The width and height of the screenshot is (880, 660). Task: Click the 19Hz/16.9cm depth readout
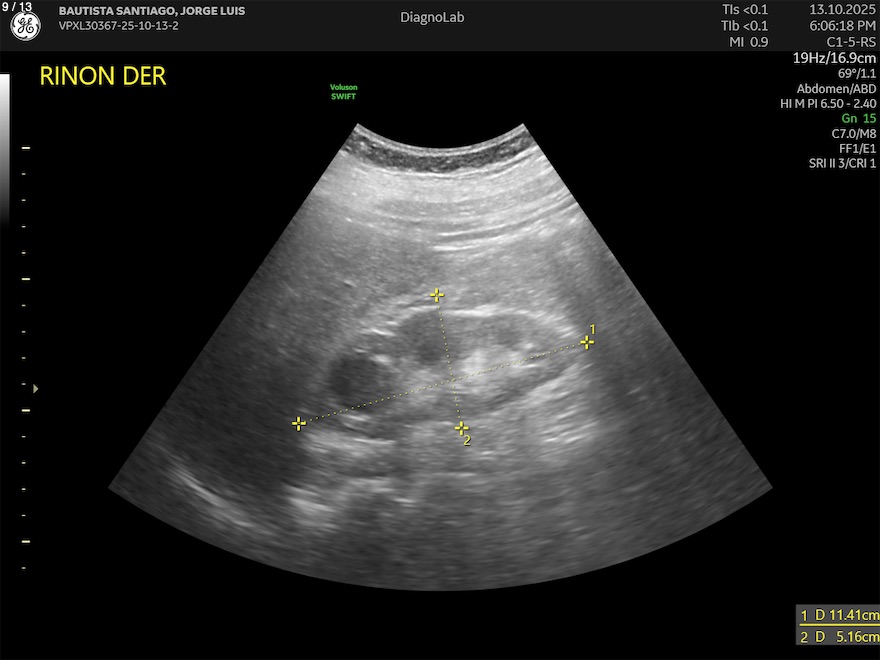click(x=835, y=58)
